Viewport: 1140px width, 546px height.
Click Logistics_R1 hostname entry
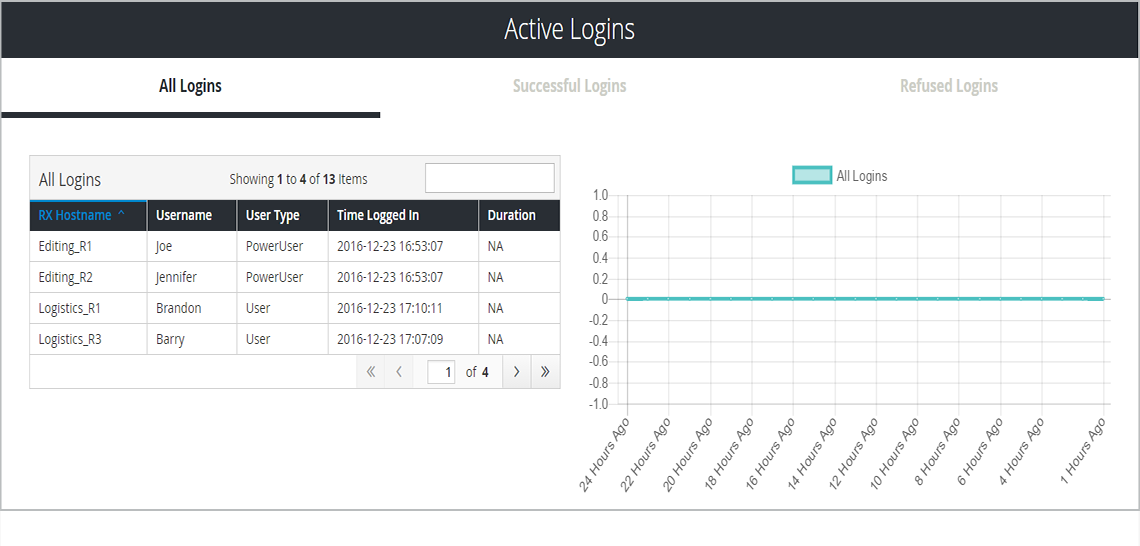pyautogui.click(x=70, y=308)
